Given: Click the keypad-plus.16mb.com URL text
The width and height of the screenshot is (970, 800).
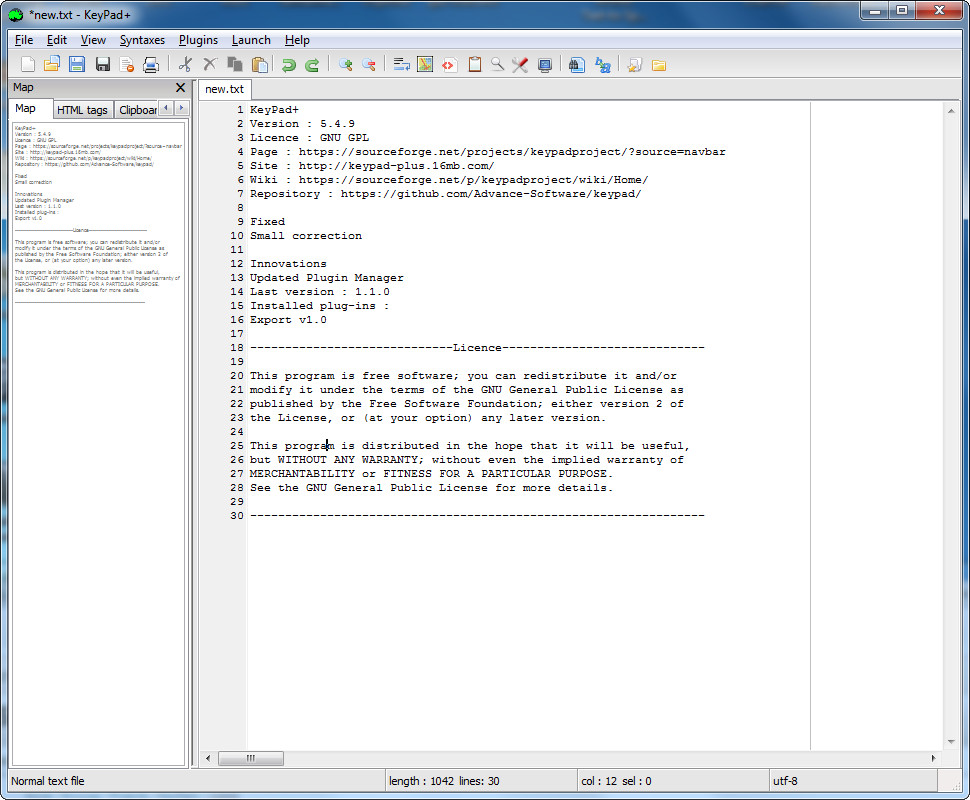Looking at the screenshot, I should (397, 166).
